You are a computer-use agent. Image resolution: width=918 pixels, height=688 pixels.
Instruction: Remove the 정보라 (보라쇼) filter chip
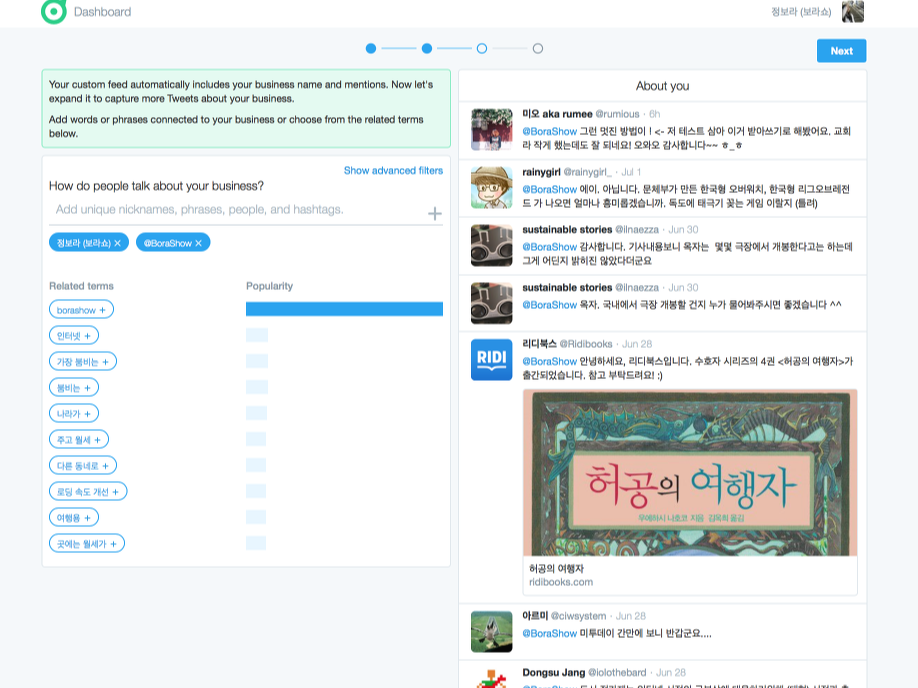(118, 243)
